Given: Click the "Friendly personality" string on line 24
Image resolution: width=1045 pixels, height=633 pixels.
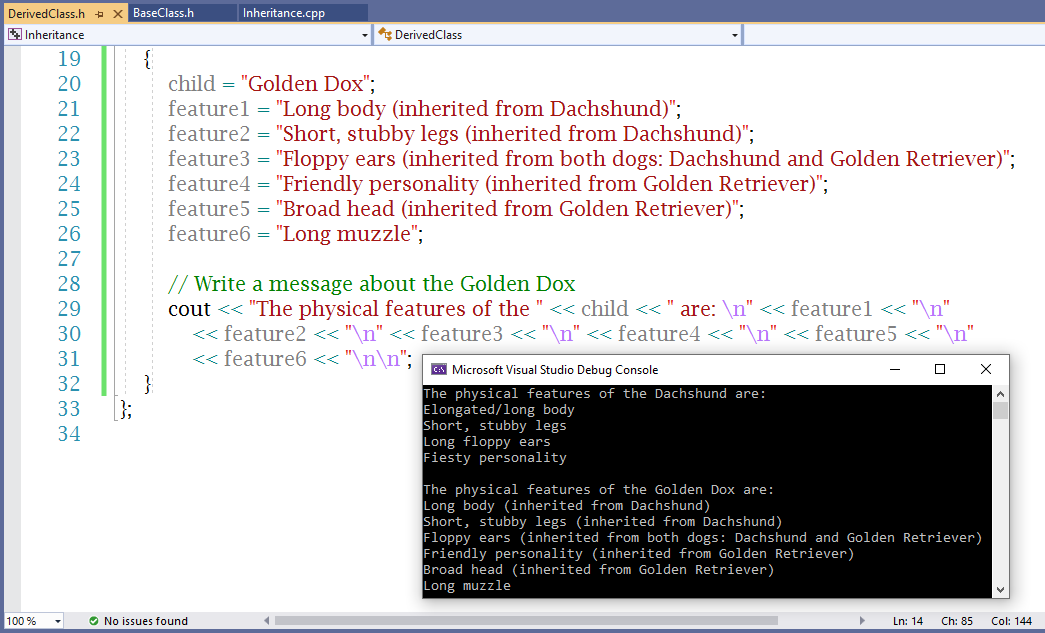Looking at the screenshot, I should pos(549,184).
